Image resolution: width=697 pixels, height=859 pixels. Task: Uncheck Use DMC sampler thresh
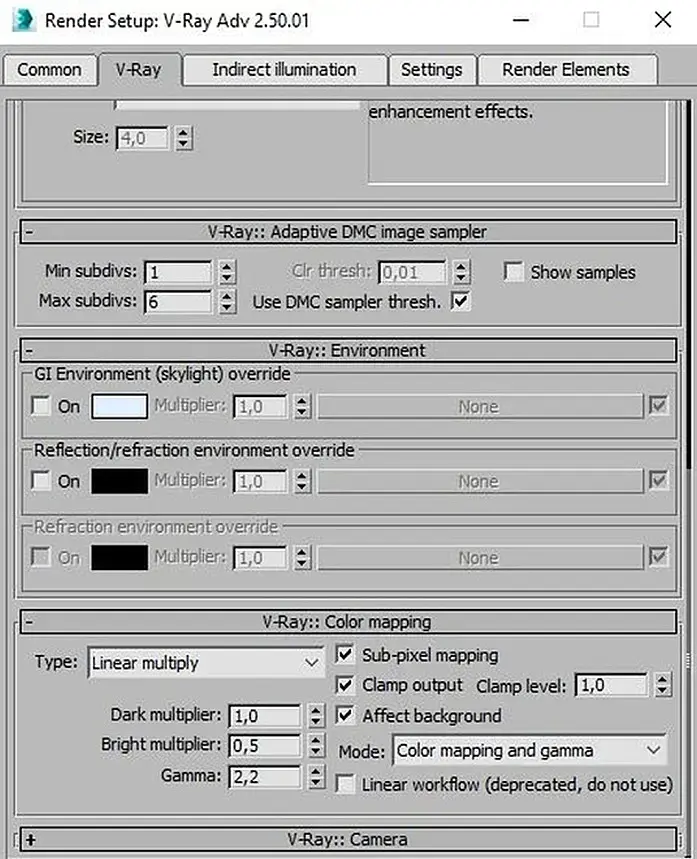coord(460,301)
